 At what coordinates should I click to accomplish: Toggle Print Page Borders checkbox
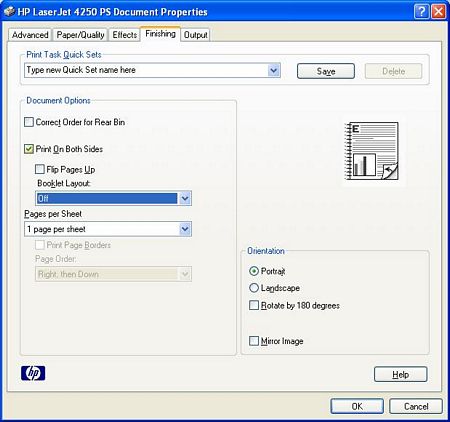click(40, 245)
